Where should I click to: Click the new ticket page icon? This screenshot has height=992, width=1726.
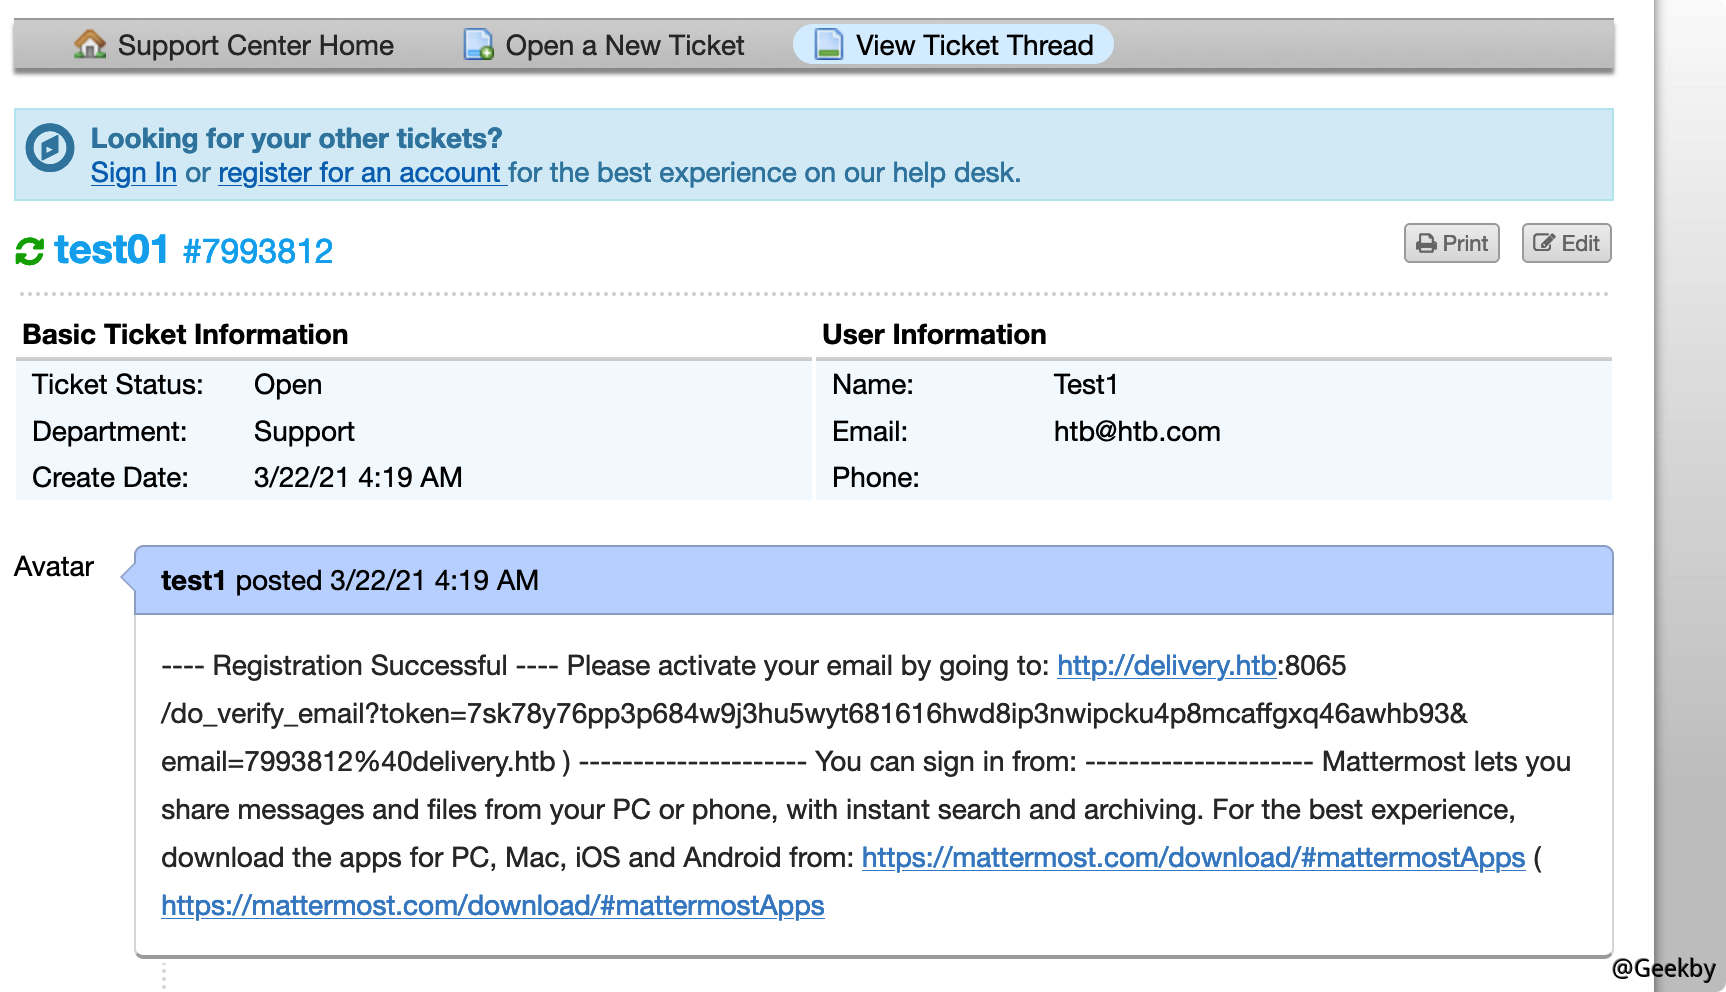point(478,45)
